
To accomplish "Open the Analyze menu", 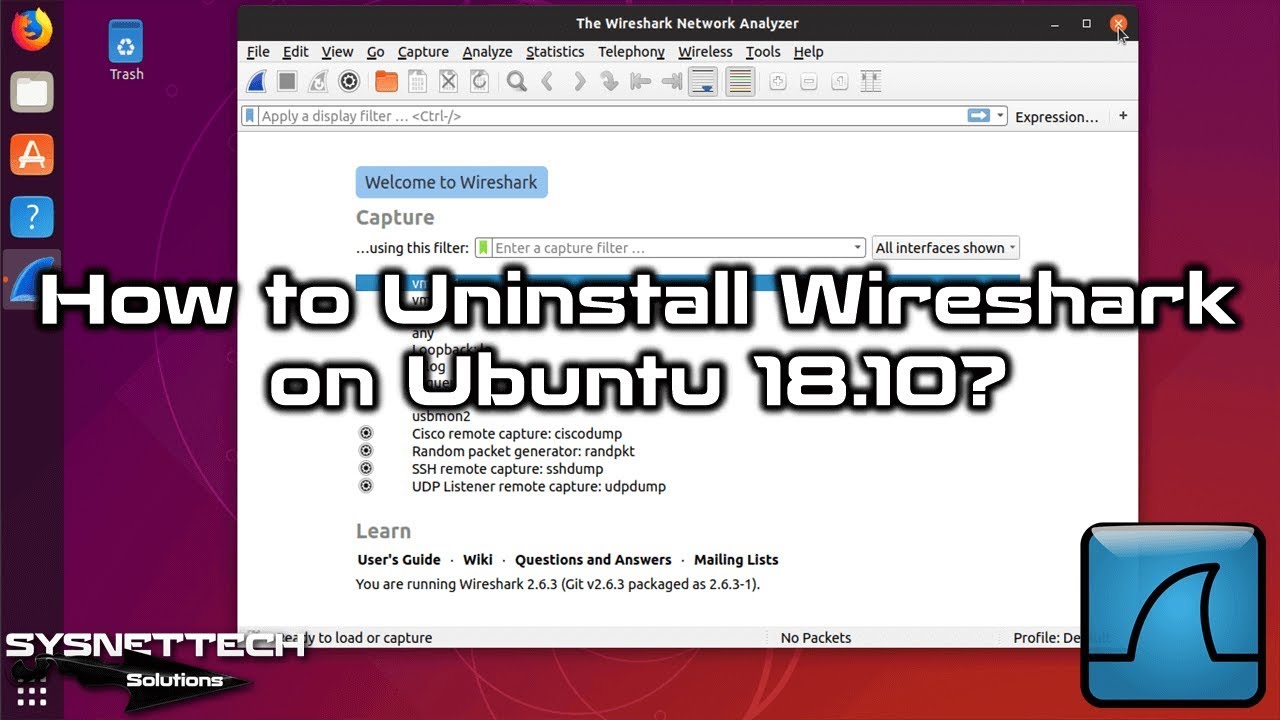I will (487, 52).
